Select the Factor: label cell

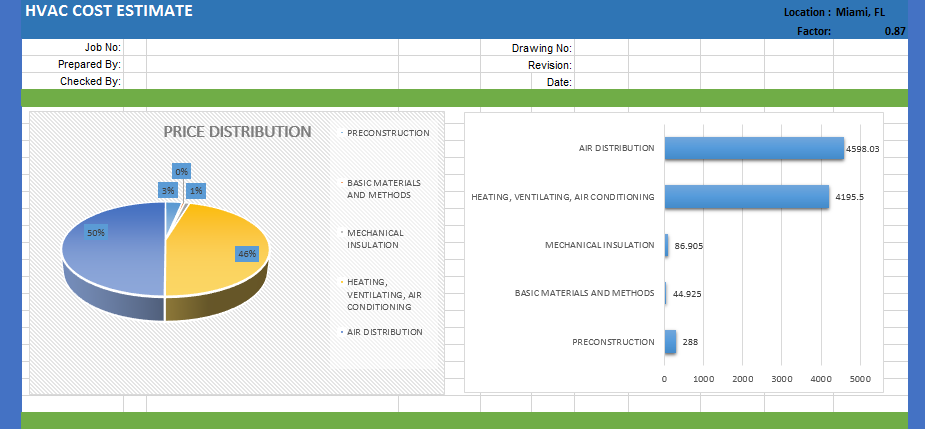pos(814,32)
